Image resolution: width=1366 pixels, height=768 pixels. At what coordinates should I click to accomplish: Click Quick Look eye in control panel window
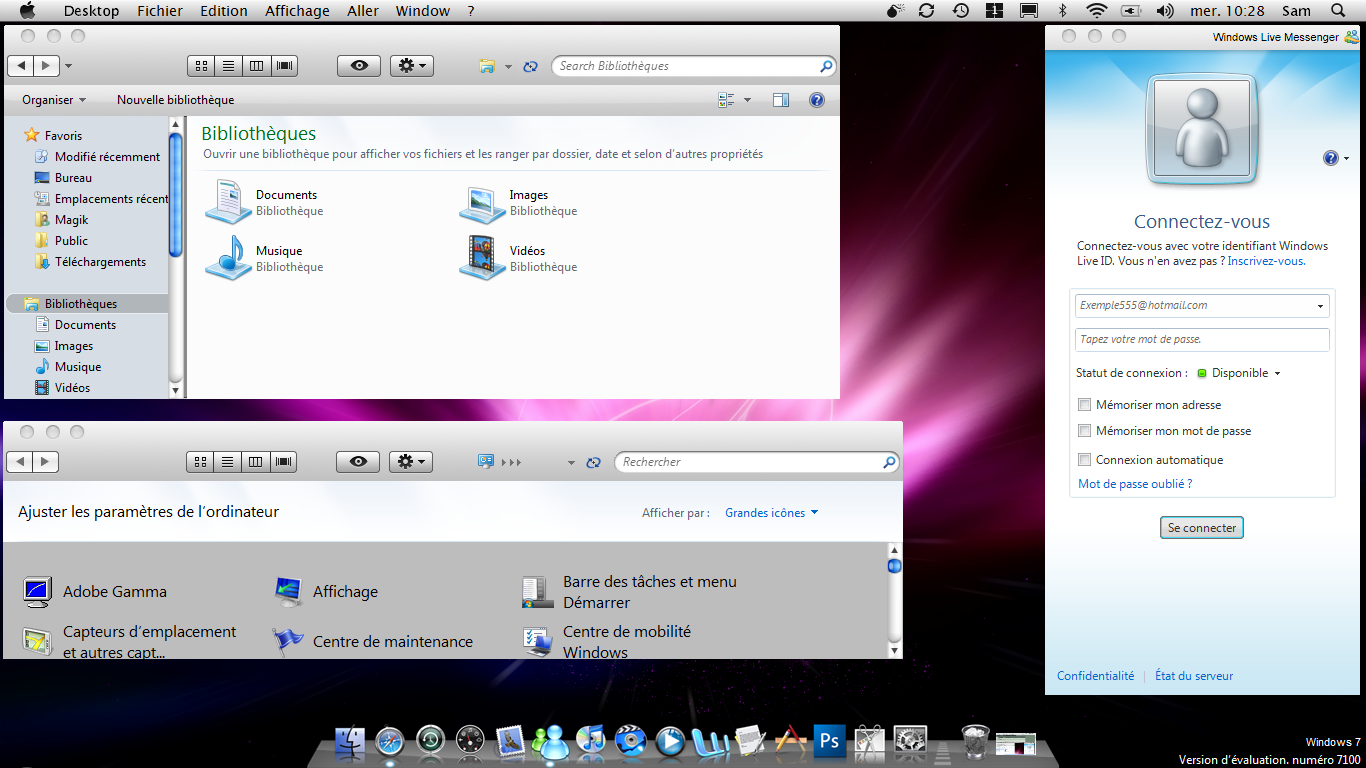pos(358,462)
